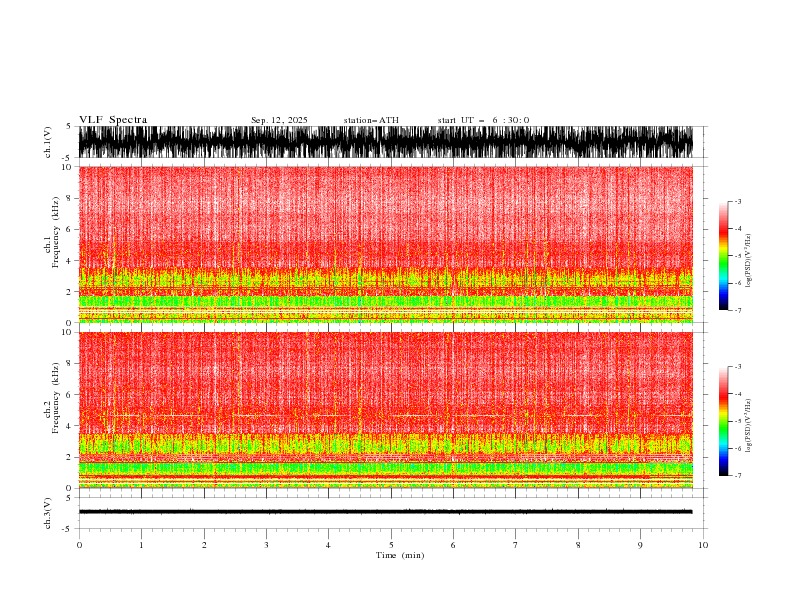The image size is (792, 612).
Task: Click the 'ch.1(V)' waveform axis label
Action: click(x=48, y=142)
